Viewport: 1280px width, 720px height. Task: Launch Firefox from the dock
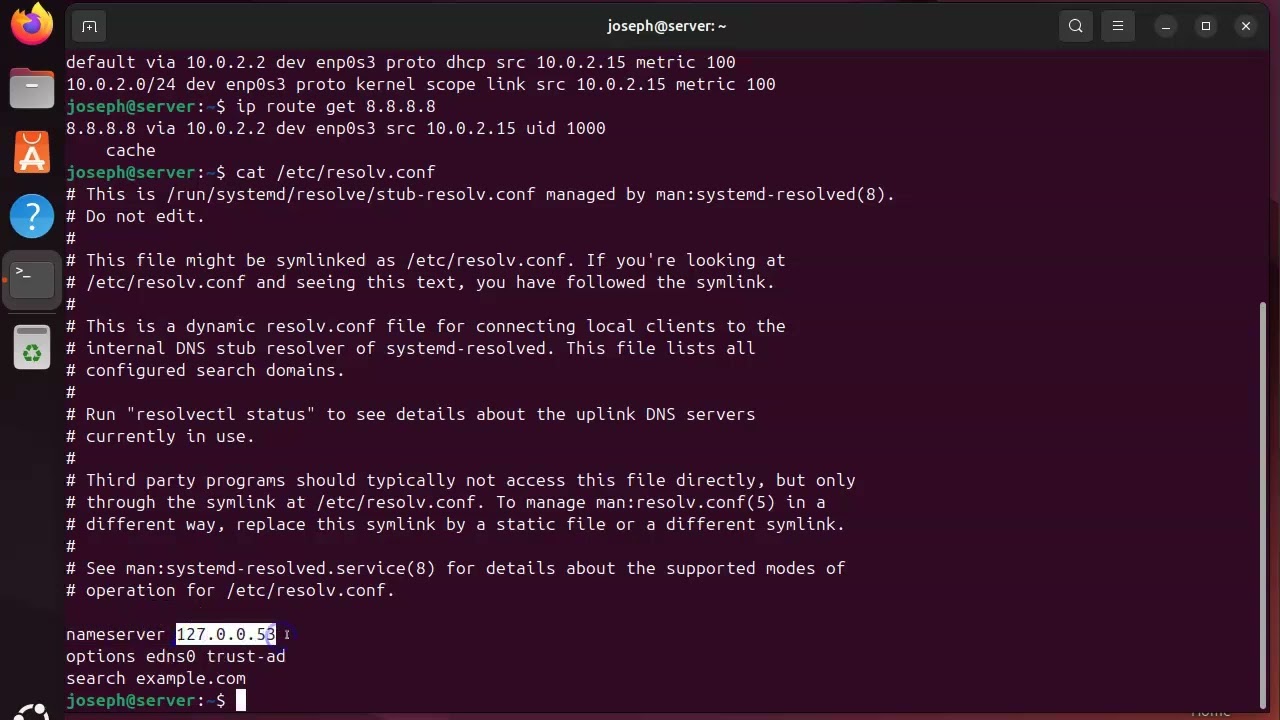point(32,25)
